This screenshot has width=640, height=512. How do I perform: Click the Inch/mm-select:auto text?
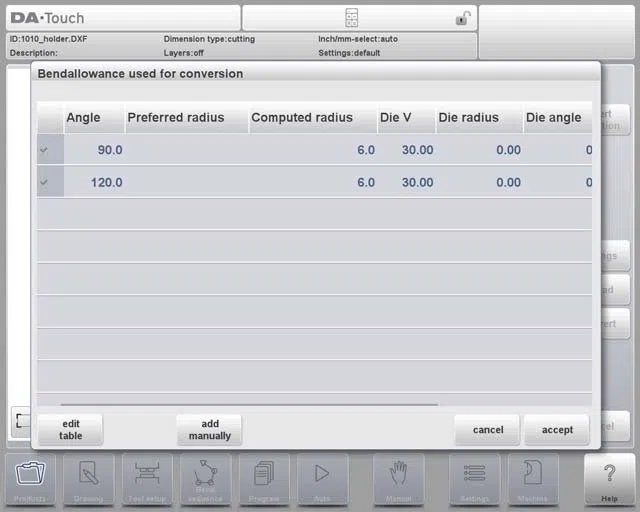tap(358, 39)
